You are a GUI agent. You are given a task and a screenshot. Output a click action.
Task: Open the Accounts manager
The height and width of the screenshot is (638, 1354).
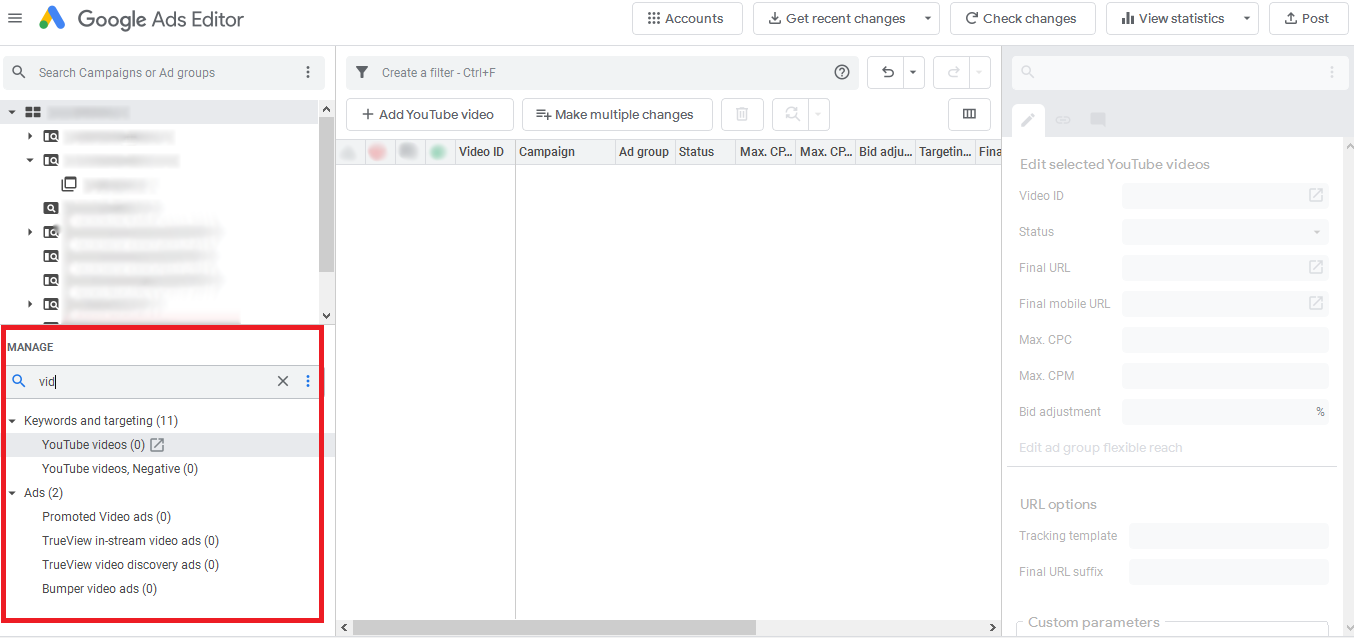pos(687,18)
